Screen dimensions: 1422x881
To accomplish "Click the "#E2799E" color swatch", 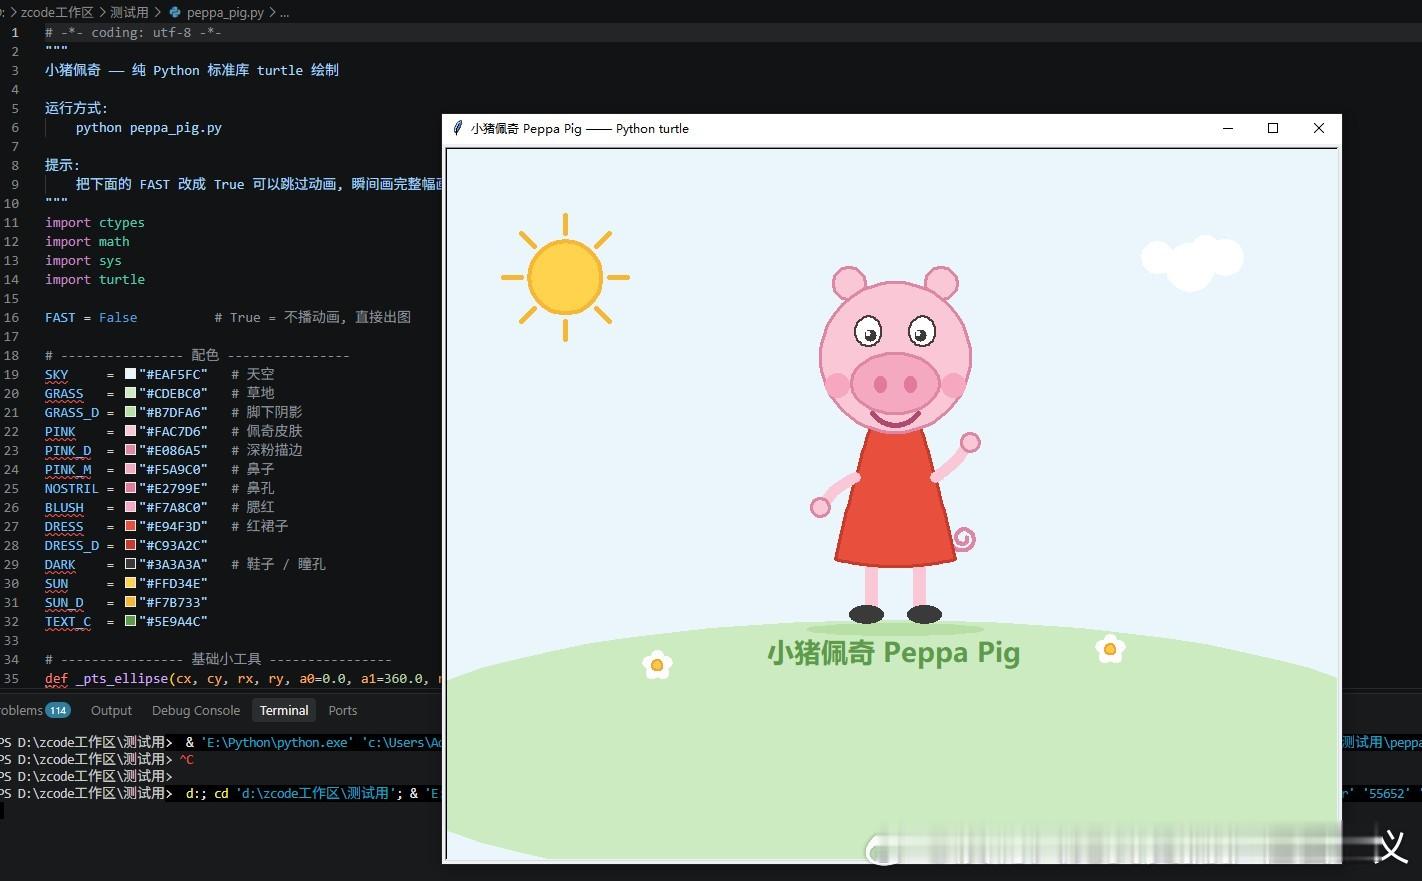I will tap(130, 488).
